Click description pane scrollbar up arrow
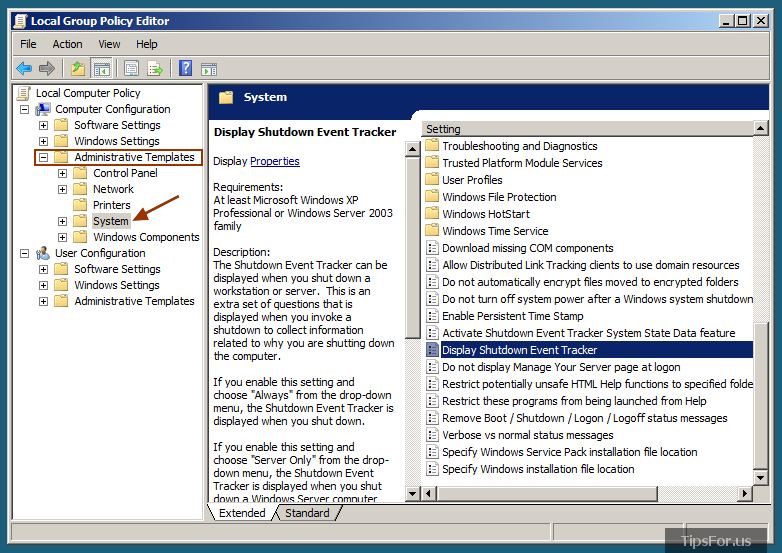The image size is (782, 553). point(412,149)
